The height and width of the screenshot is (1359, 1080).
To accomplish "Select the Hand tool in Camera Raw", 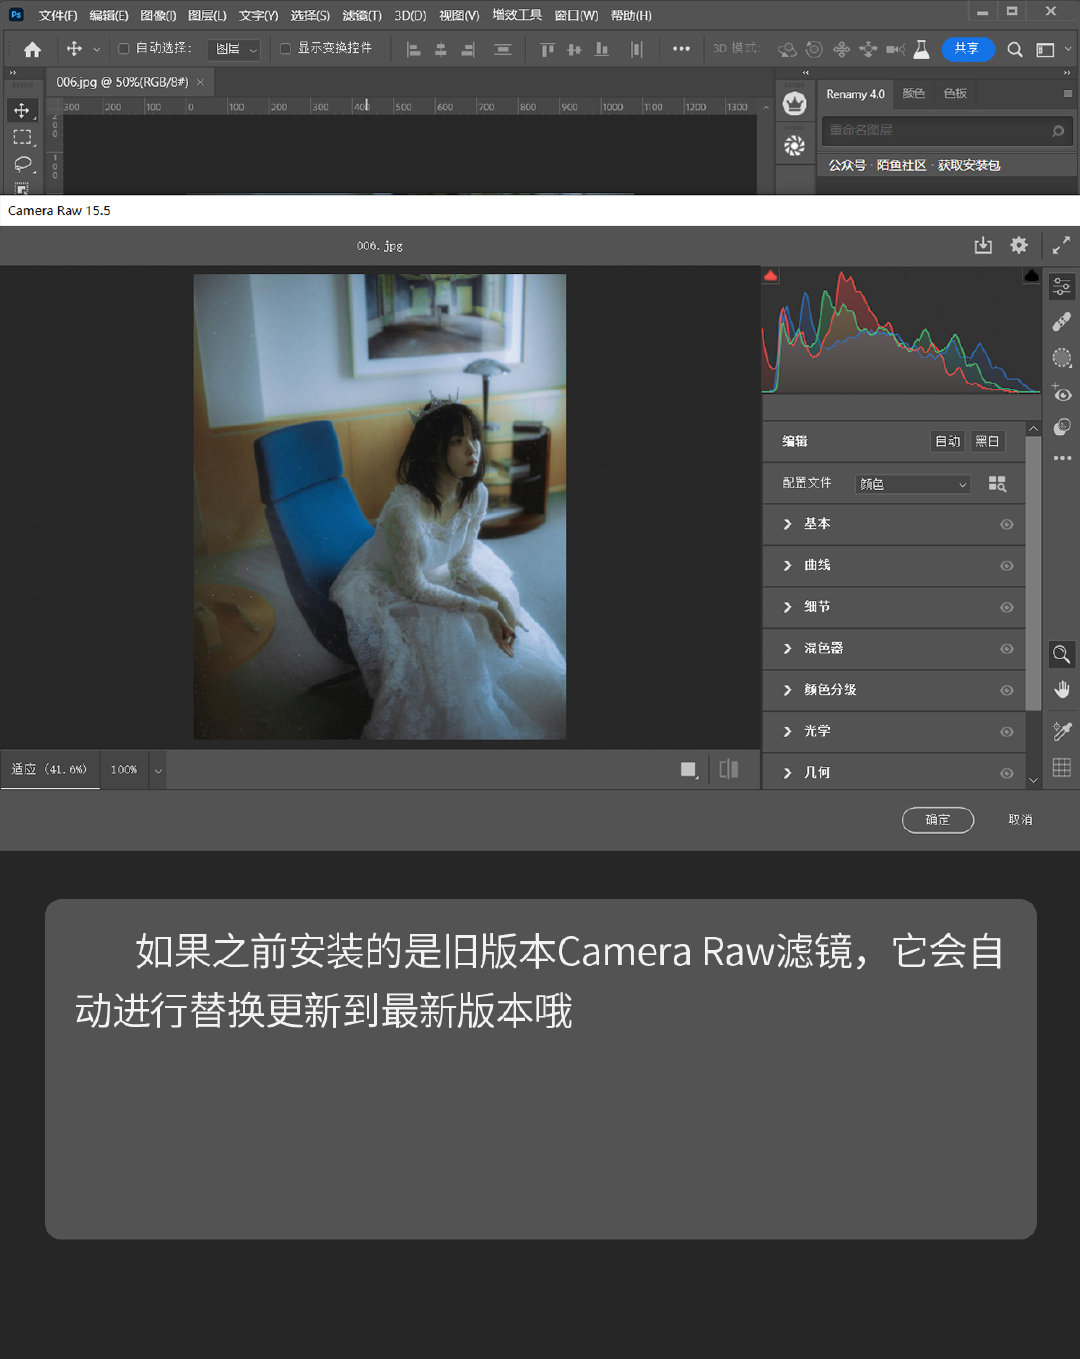I will [x=1061, y=690].
